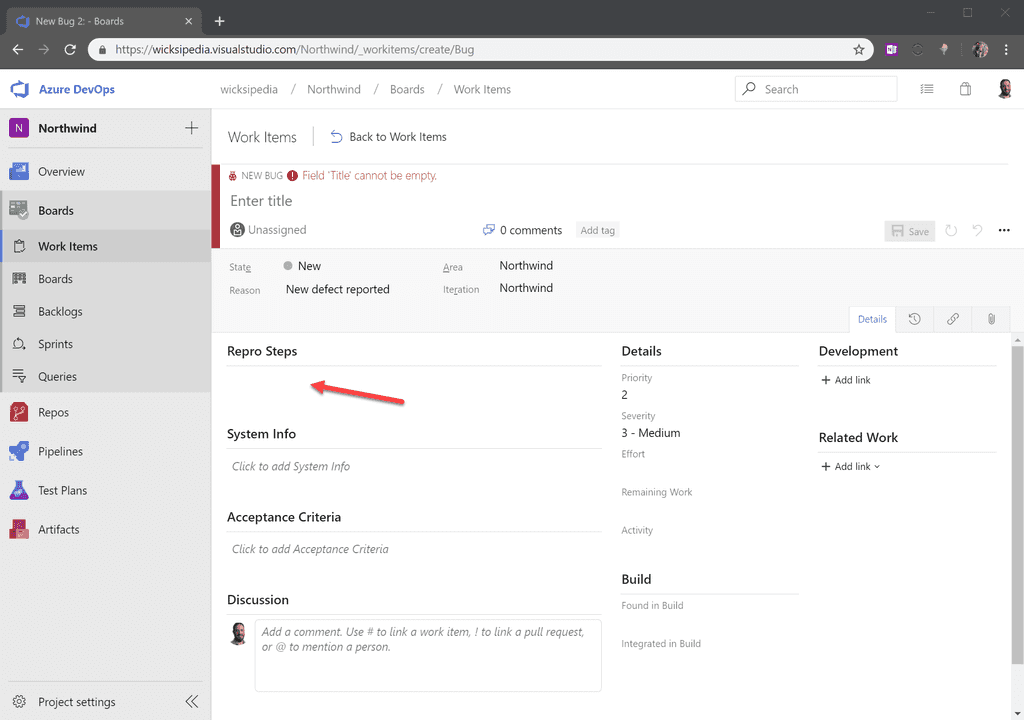Switch to the Details tab
This screenshot has width=1024, height=720.
[871, 318]
